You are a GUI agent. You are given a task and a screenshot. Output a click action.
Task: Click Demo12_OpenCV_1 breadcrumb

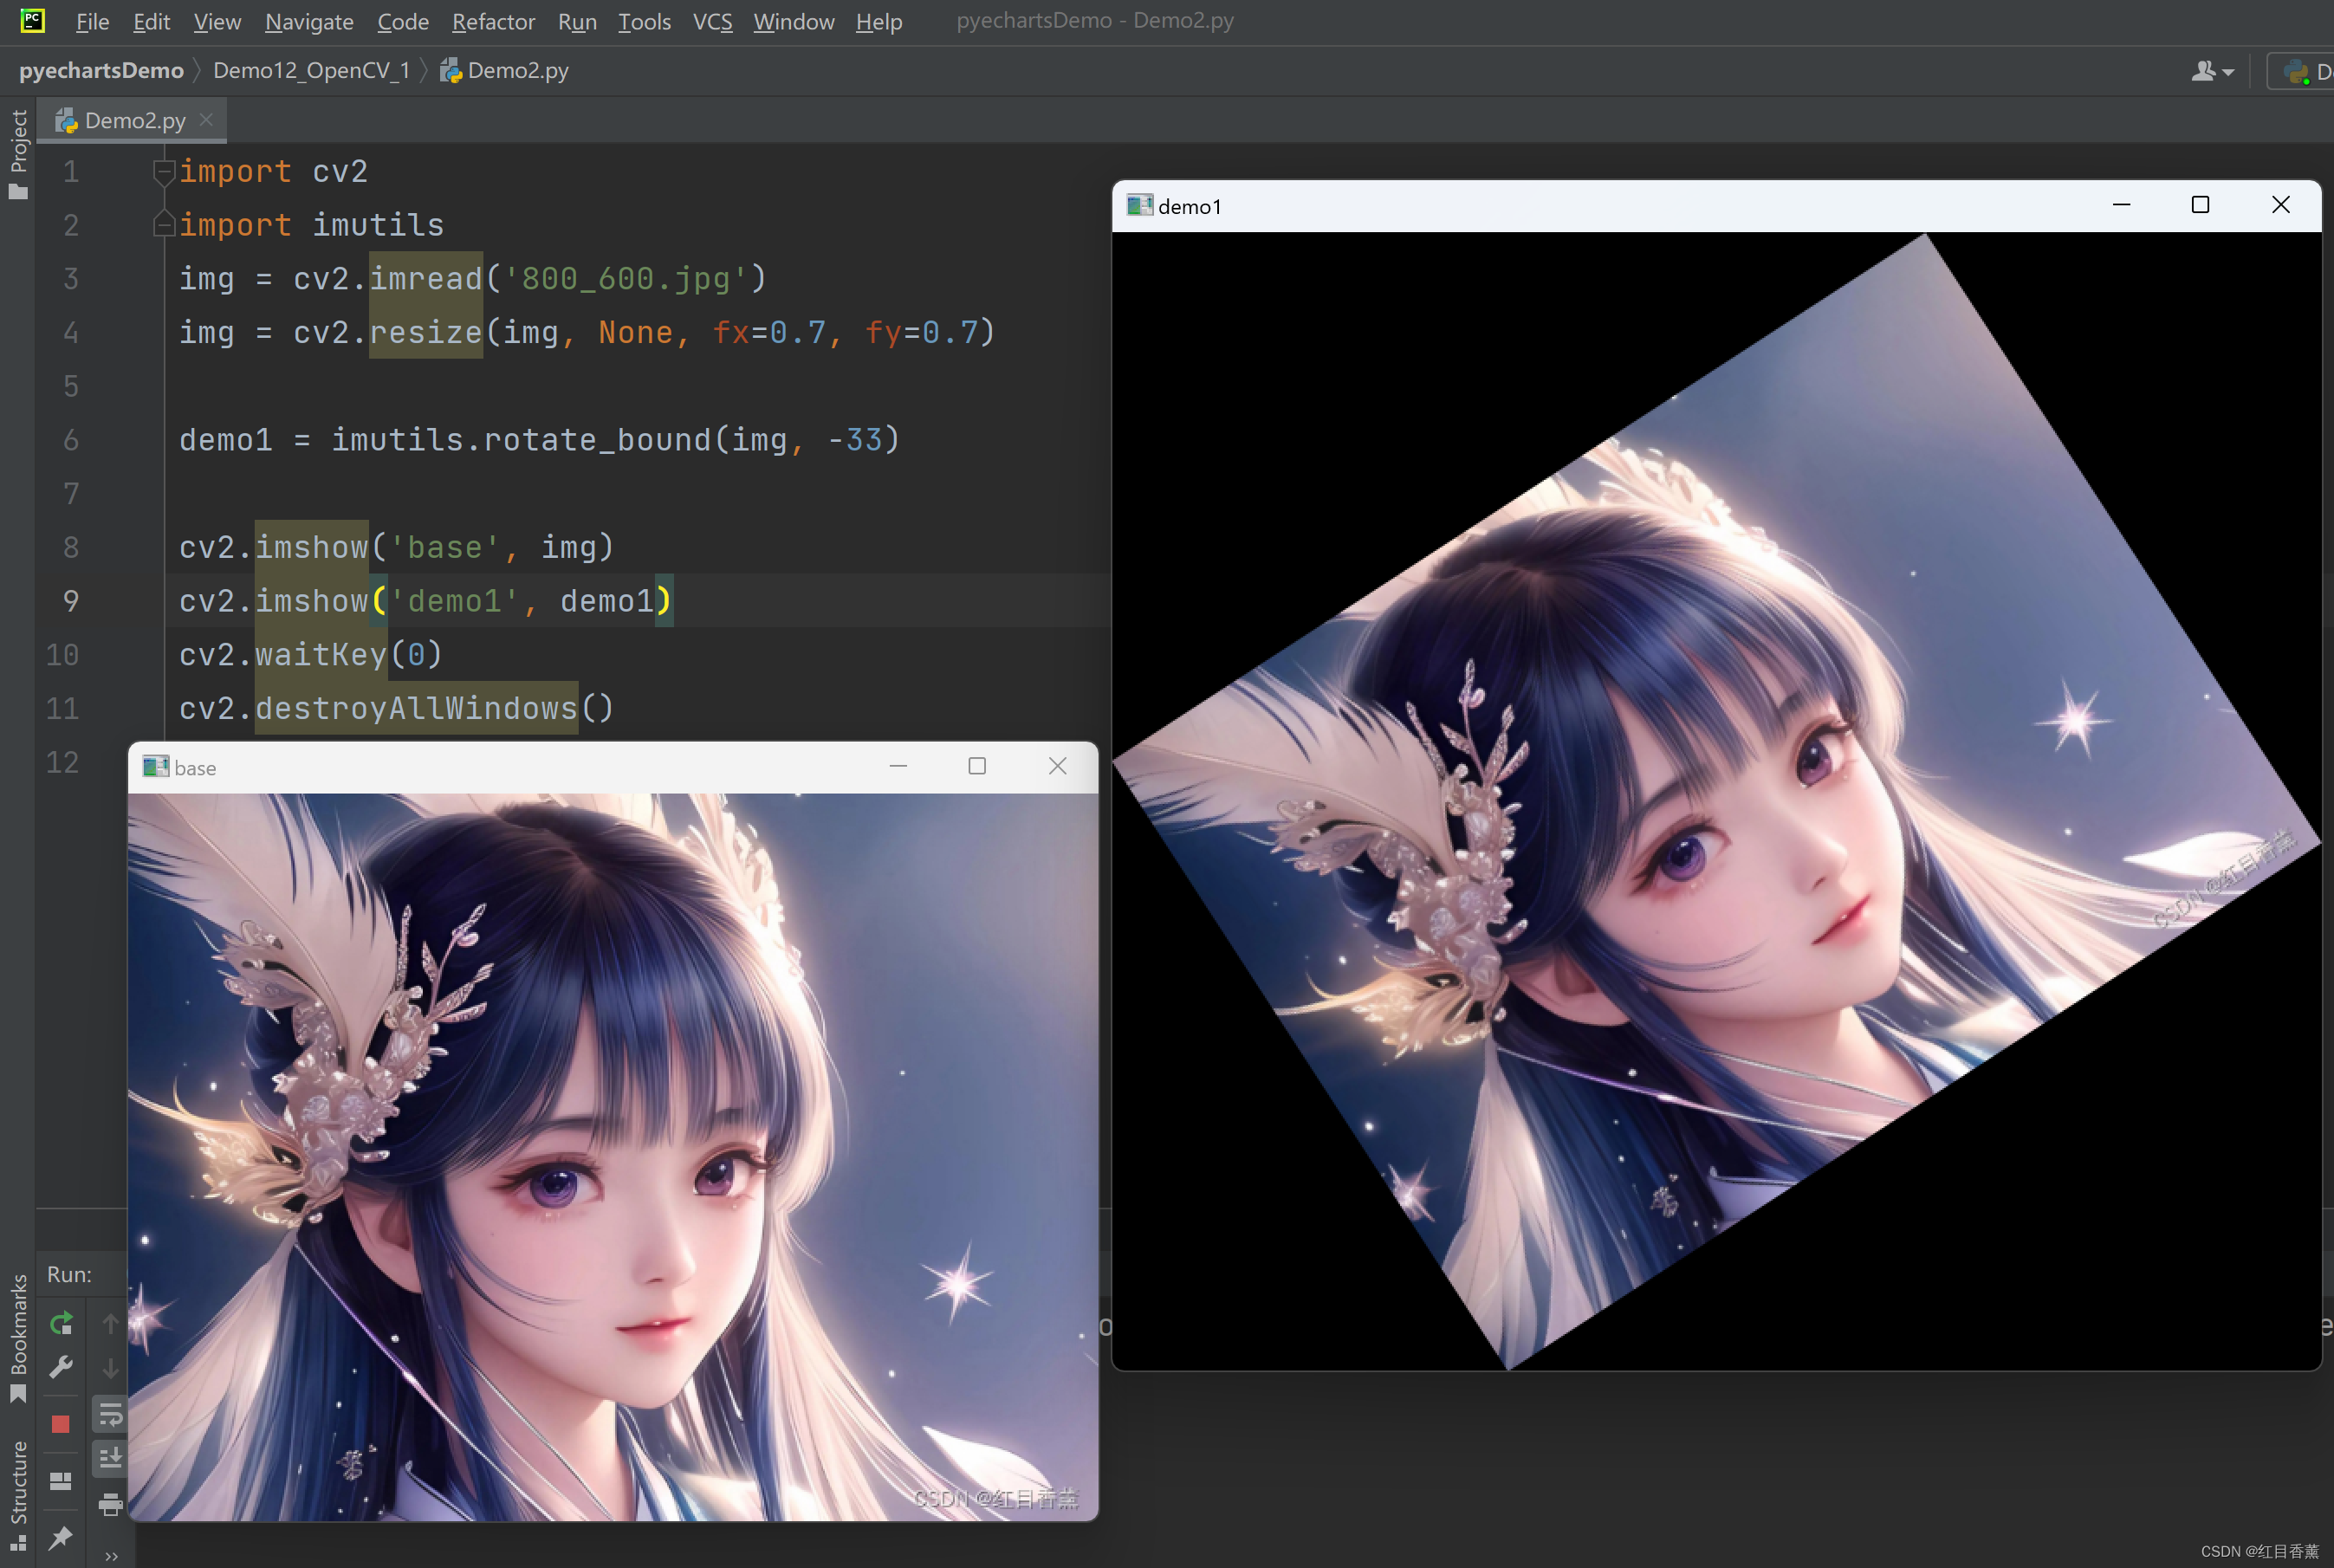[311, 70]
